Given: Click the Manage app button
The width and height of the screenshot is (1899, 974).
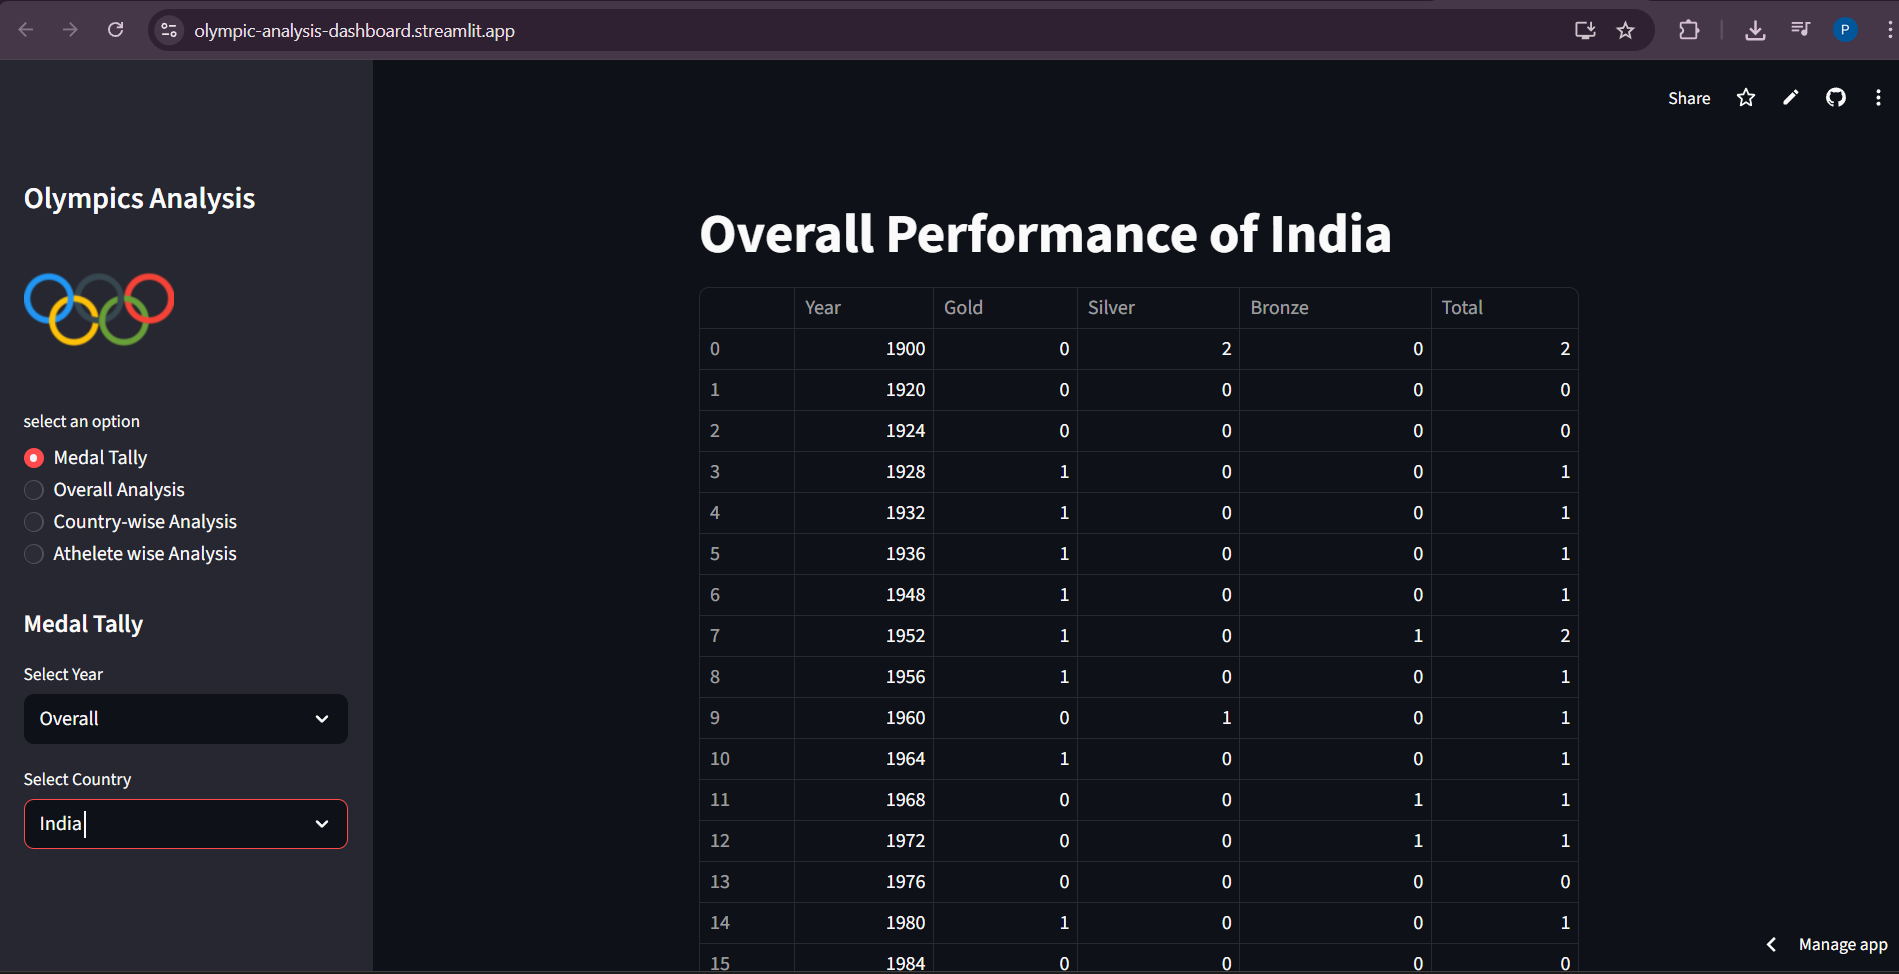Looking at the screenshot, I should tap(1843, 944).
